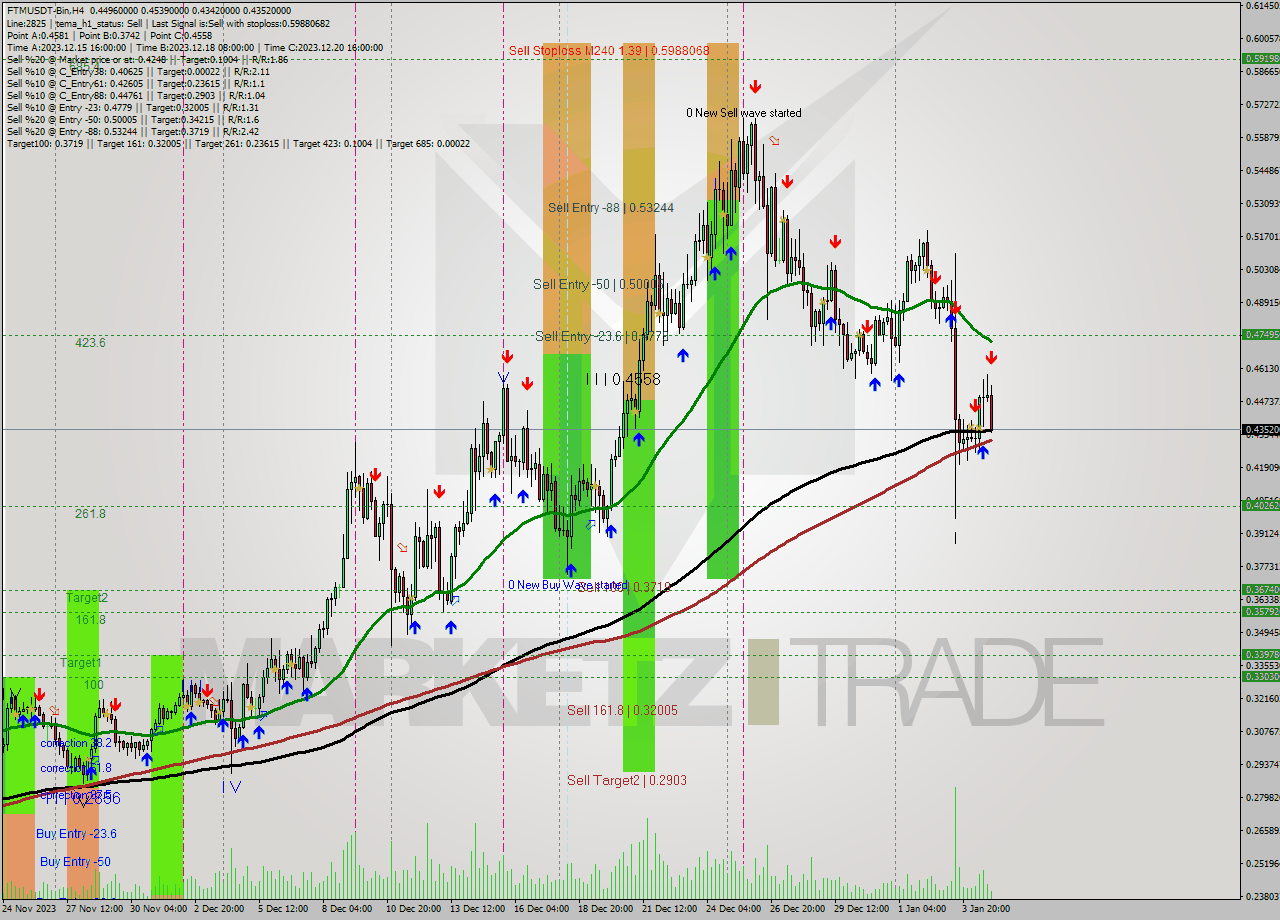1280x920 pixels.
Task: Click the green 0.36740 price level tag
Action: click(x=1260, y=589)
